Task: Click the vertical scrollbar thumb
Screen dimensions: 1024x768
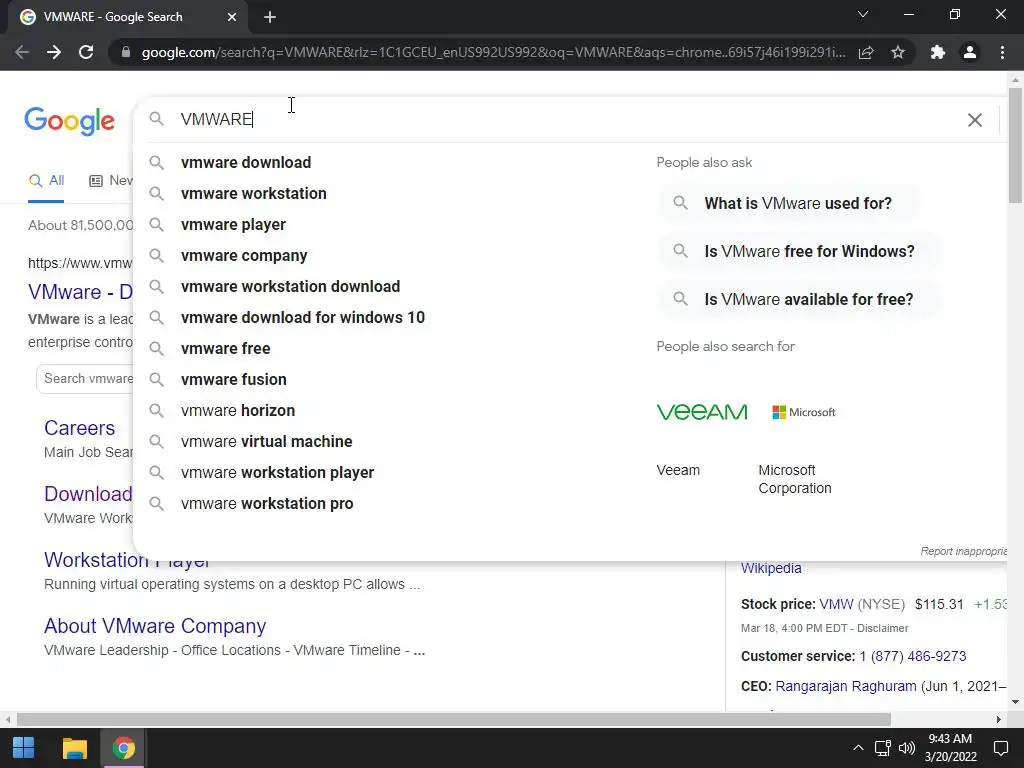Action: (x=1015, y=145)
